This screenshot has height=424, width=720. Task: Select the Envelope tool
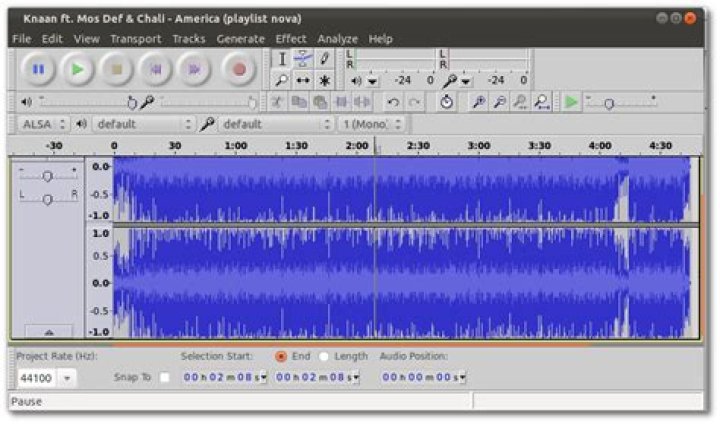(303, 59)
